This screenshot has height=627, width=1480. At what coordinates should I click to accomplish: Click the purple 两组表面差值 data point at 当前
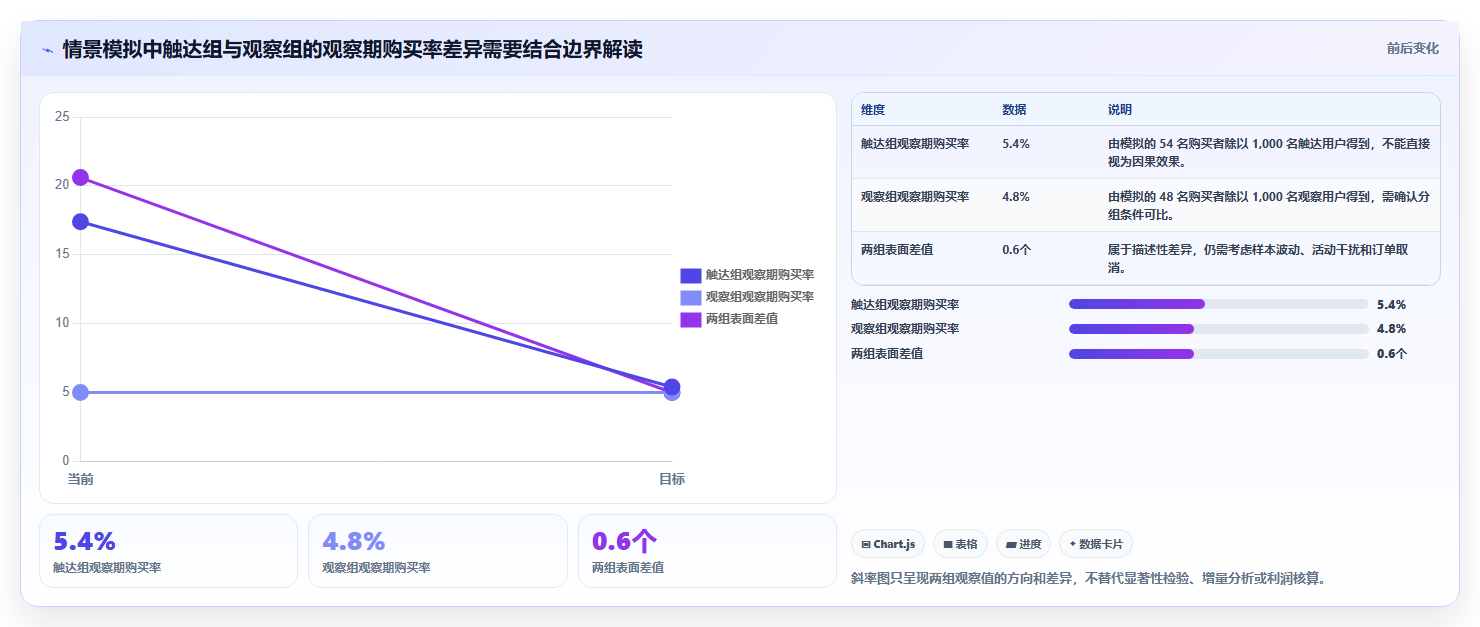click(80, 177)
